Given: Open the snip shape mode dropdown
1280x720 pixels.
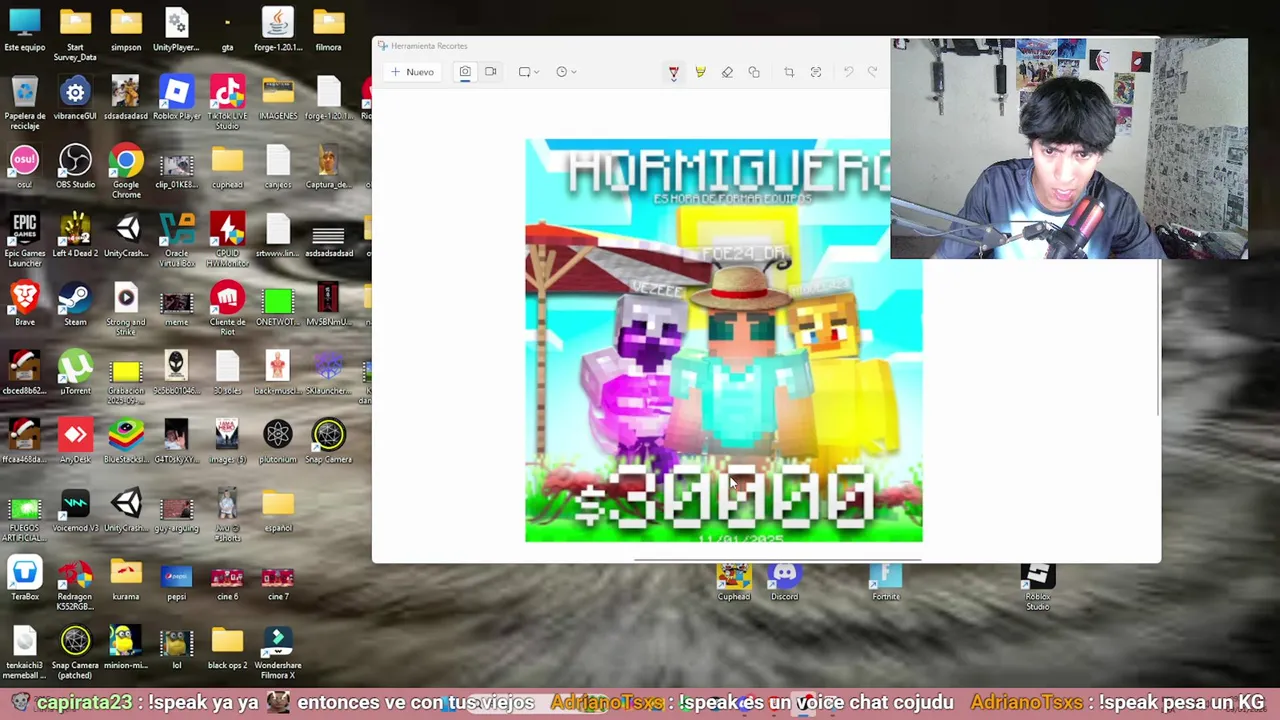Looking at the screenshot, I should click(x=529, y=72).
